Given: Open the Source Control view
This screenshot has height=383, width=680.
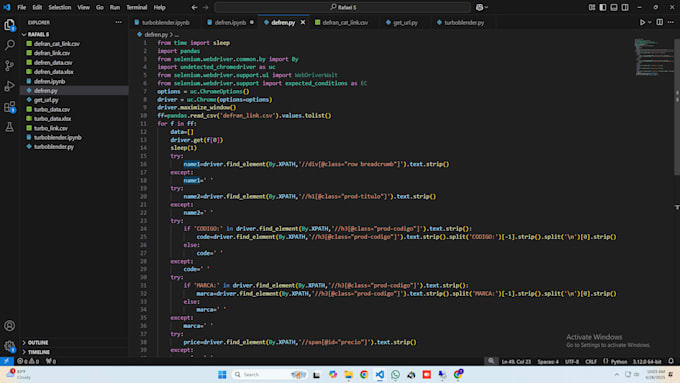Looking at the screenshot, I should (10, 65).
